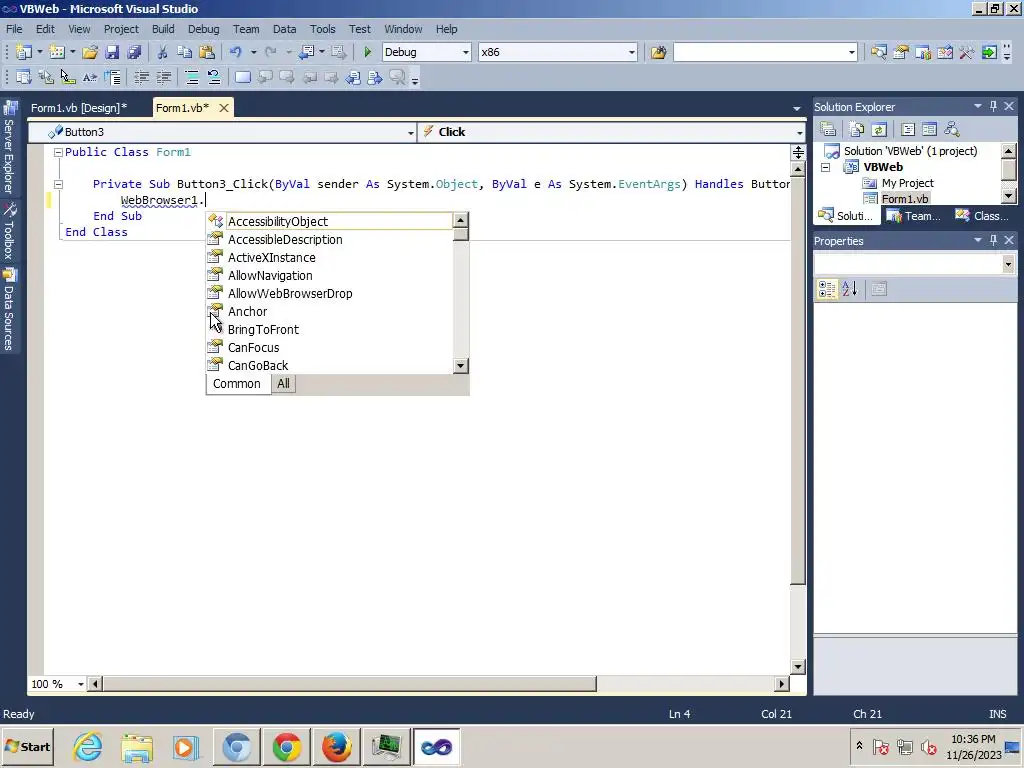Open the Server Explorer side tab
The width and height of the screenshot is (1024, 768).
[x=9, y=148]
